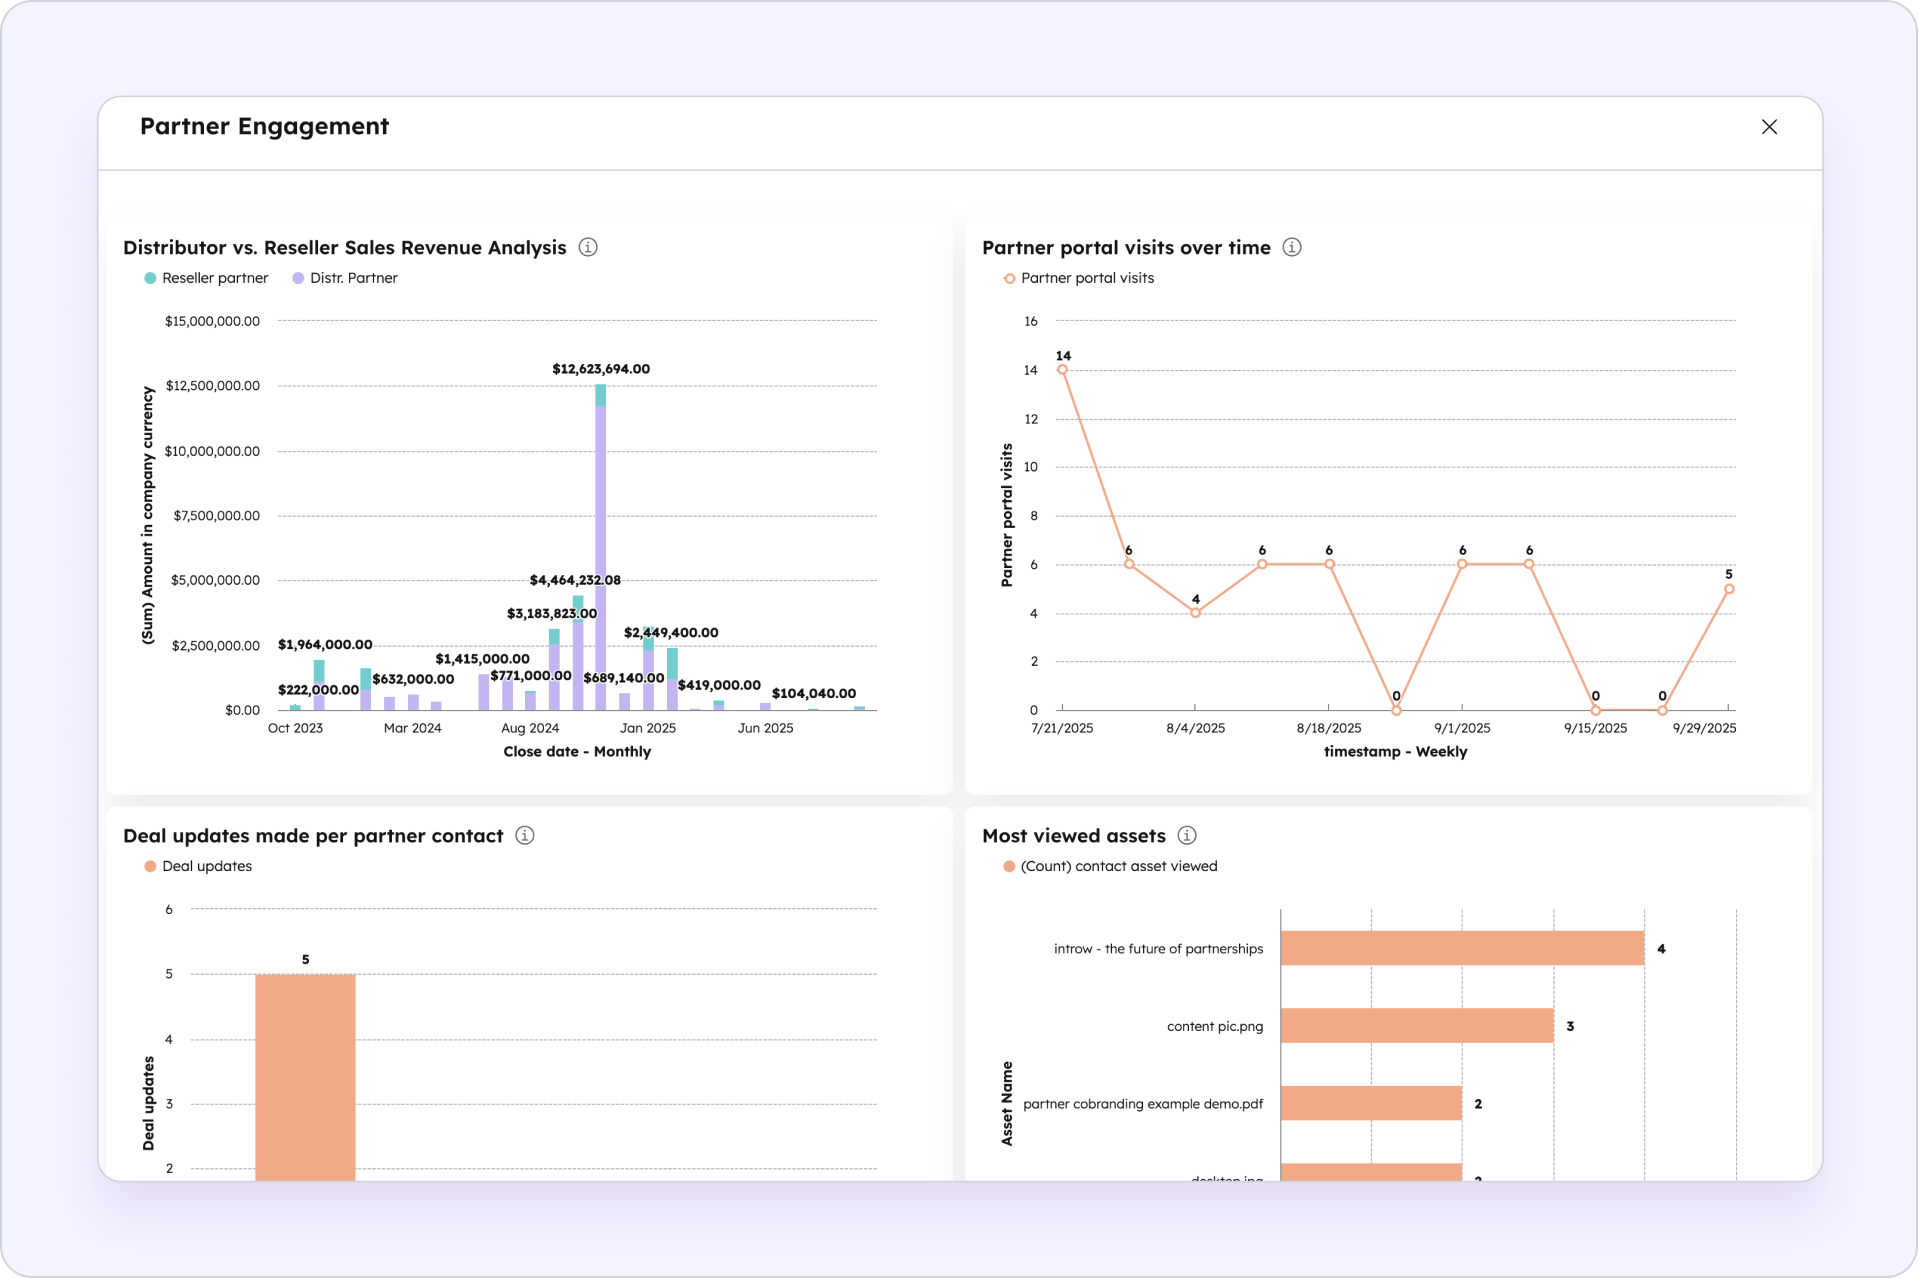Viewport: 1918px width, 1278px height.
Task: Open info icon for Most viewed assets
Action: (x=1187, y=835)
